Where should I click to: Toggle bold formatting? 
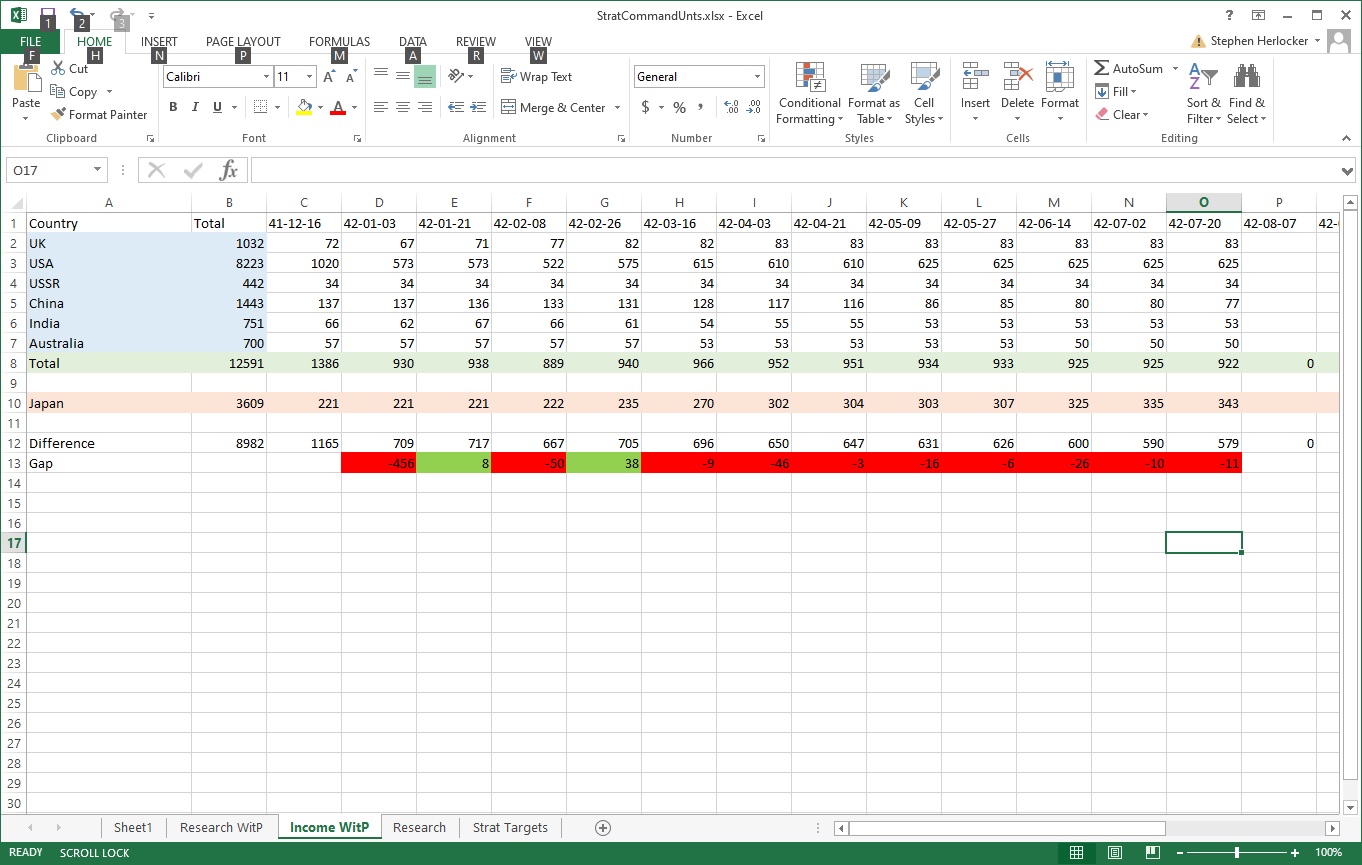173,107
